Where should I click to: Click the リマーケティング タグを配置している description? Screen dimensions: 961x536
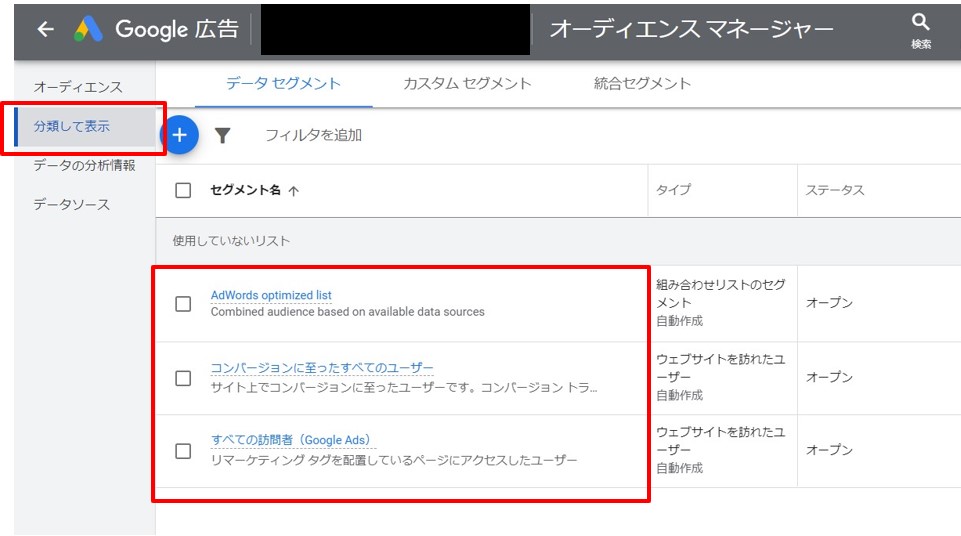tap(394, 460)
